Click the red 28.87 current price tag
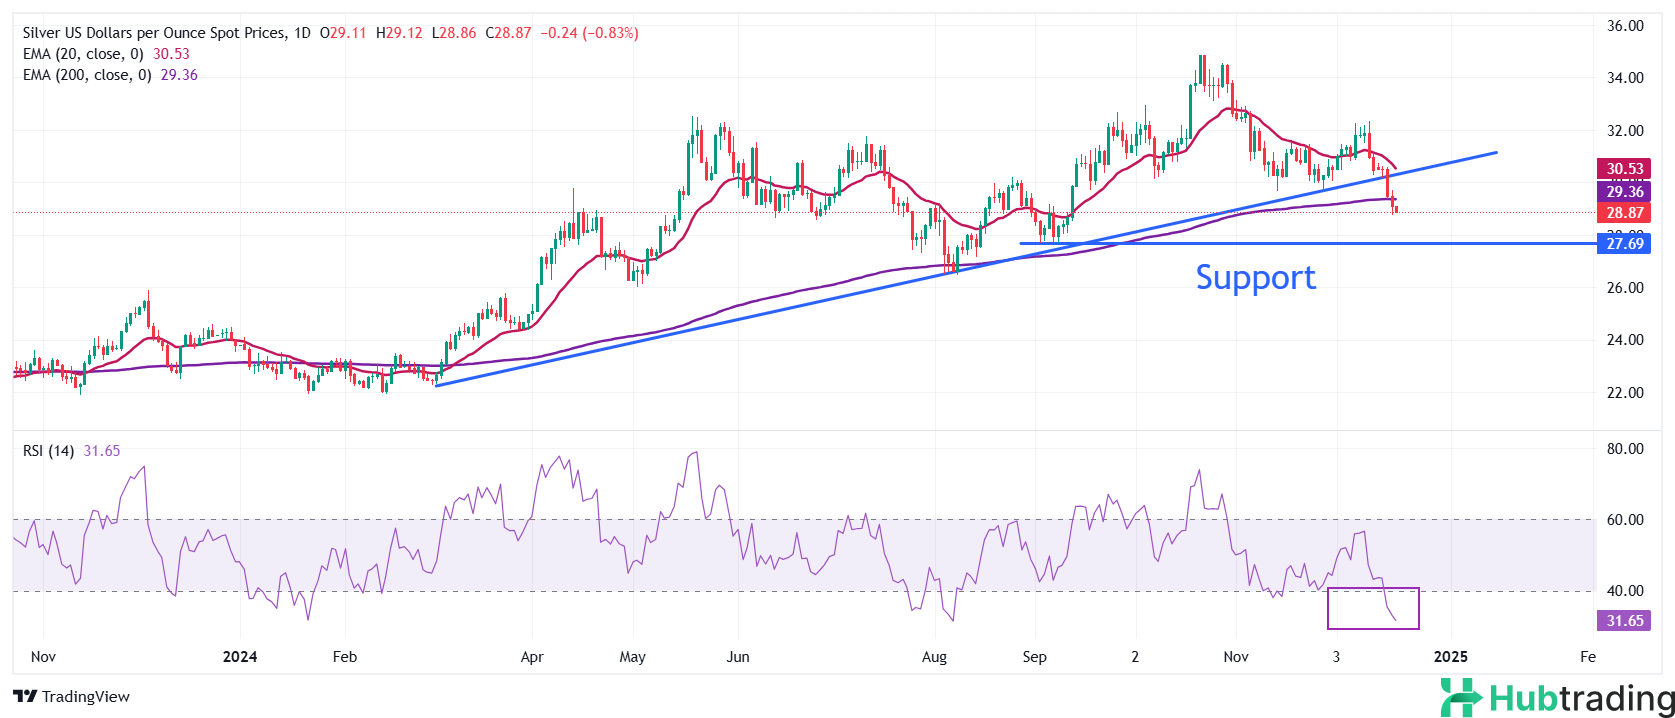This screenshot has height=718, width=1675. point(1624,213)
